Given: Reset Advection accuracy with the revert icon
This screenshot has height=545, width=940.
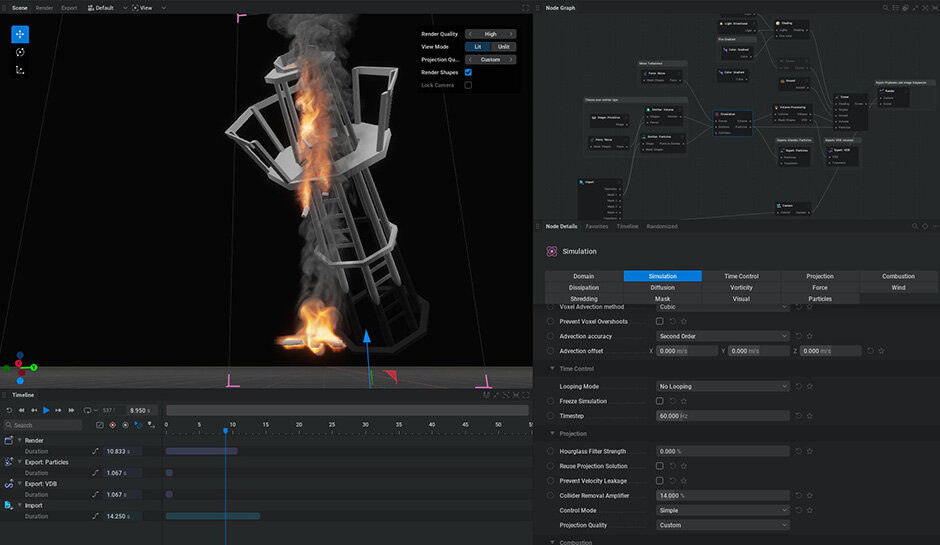Looking at the screenshot, I should pos(798,336).
